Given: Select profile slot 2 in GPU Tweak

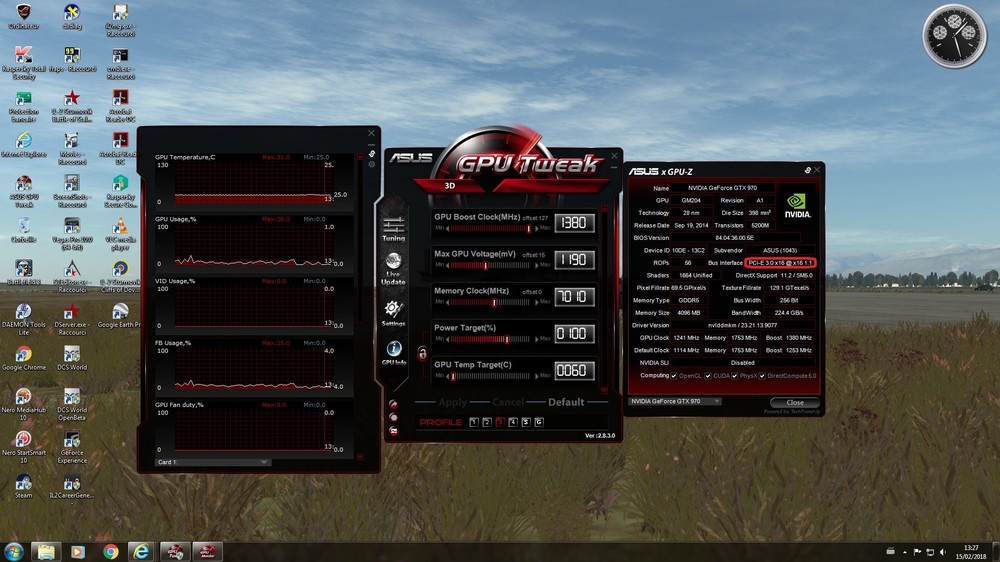Looking at the screenshot, I should [487, 422].
